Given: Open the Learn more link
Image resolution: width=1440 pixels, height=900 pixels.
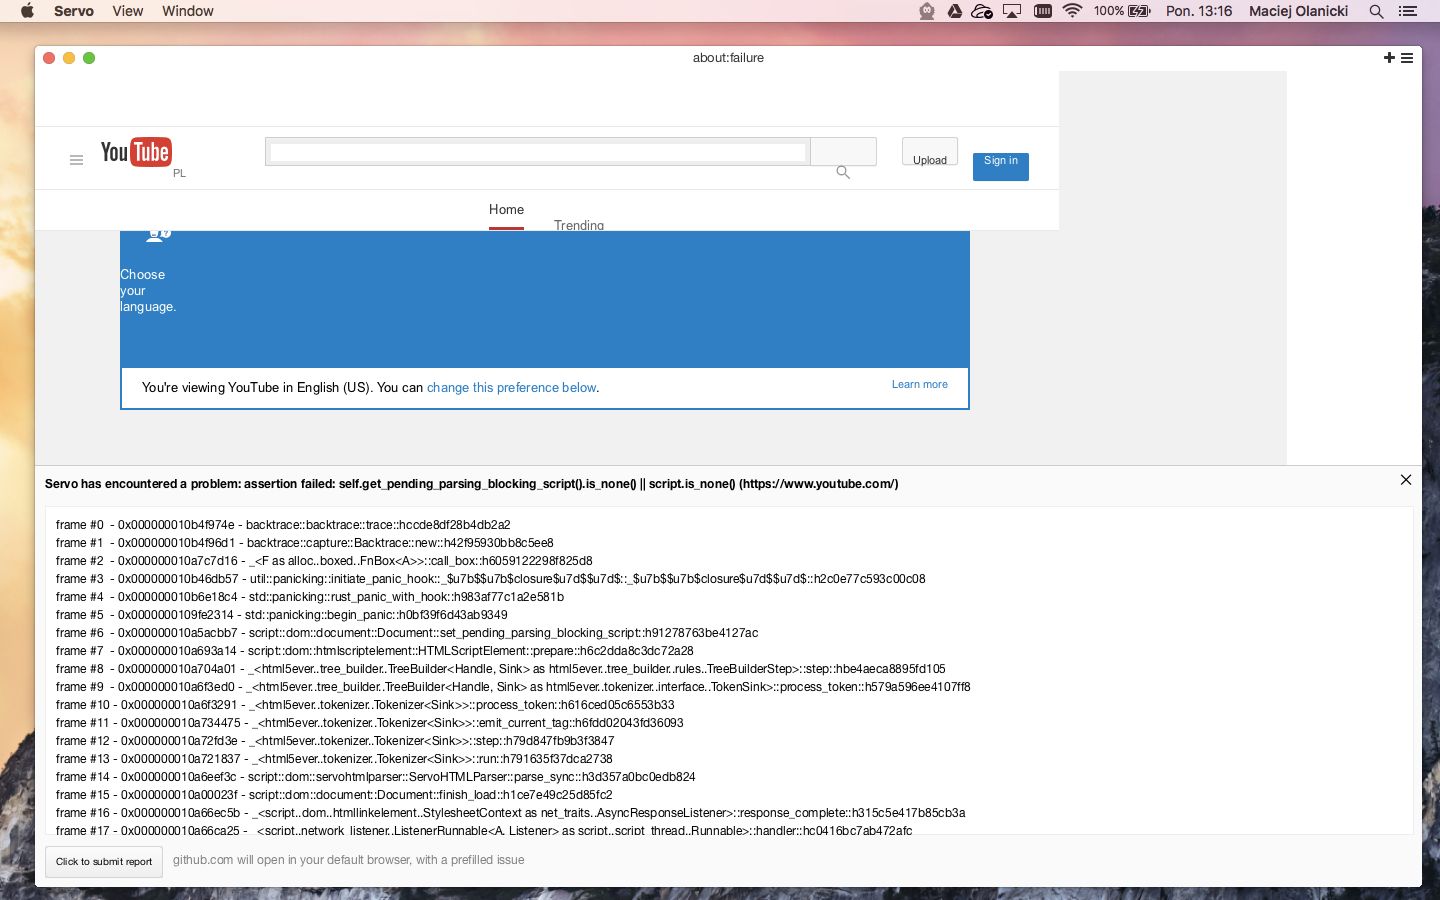Looking at the screenshot, I should point(920,384).
